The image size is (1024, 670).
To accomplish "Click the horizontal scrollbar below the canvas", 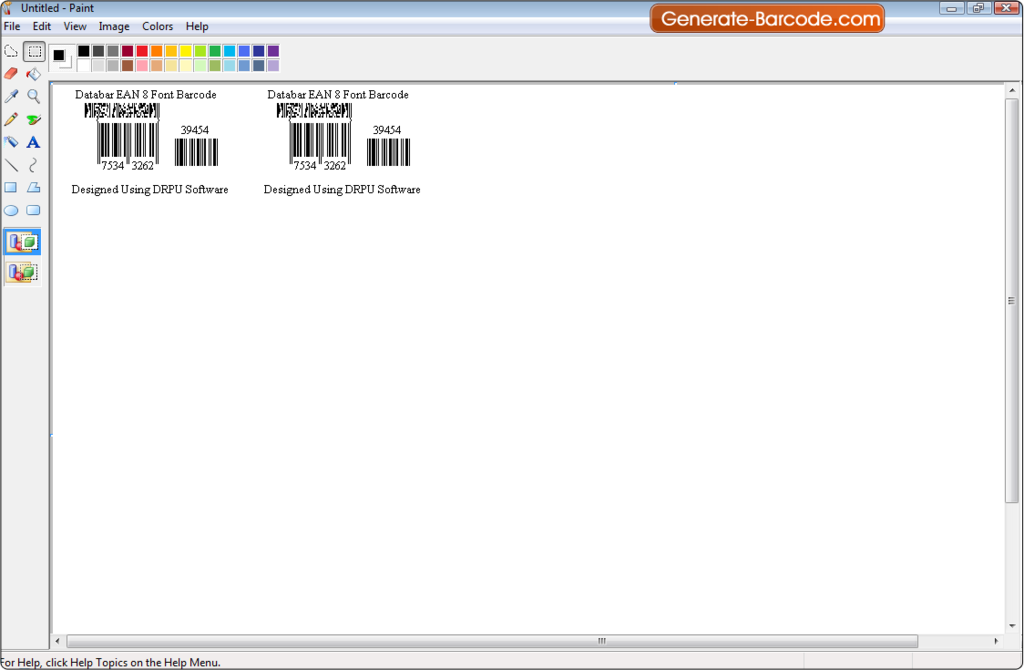I will pyautogui.click(x=600, y=640).
